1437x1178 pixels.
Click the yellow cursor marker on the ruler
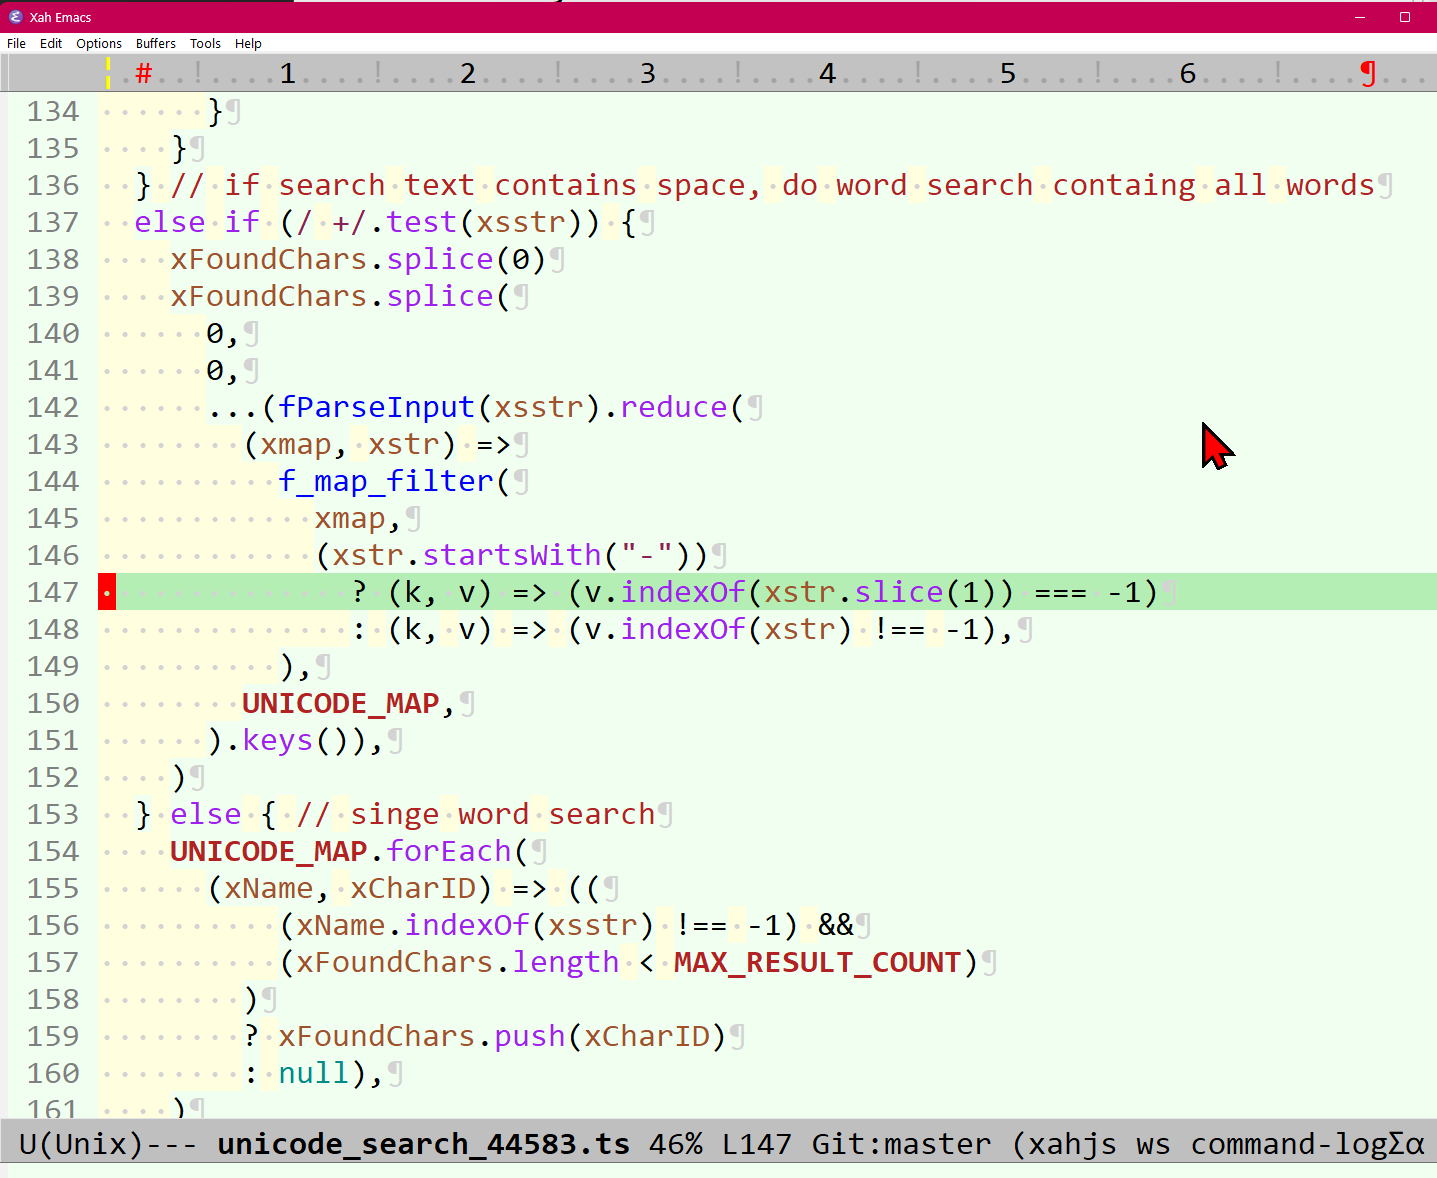click(108, 72)
